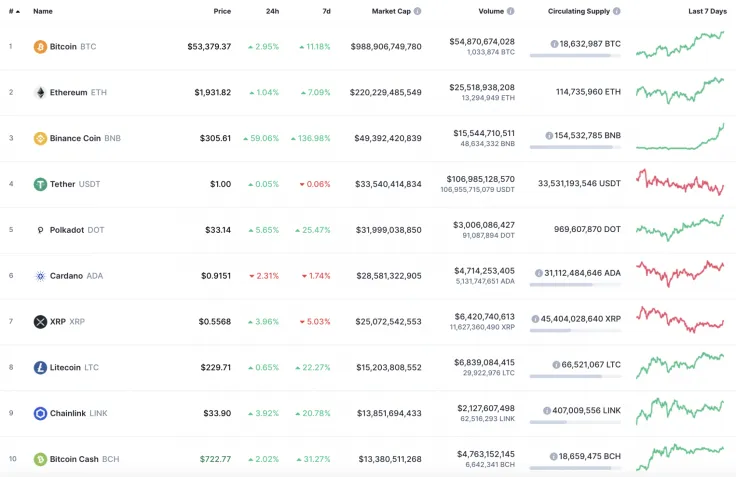736x477 pixels.
Task: Sort by the # rank column
Action: tap(14, 11)
